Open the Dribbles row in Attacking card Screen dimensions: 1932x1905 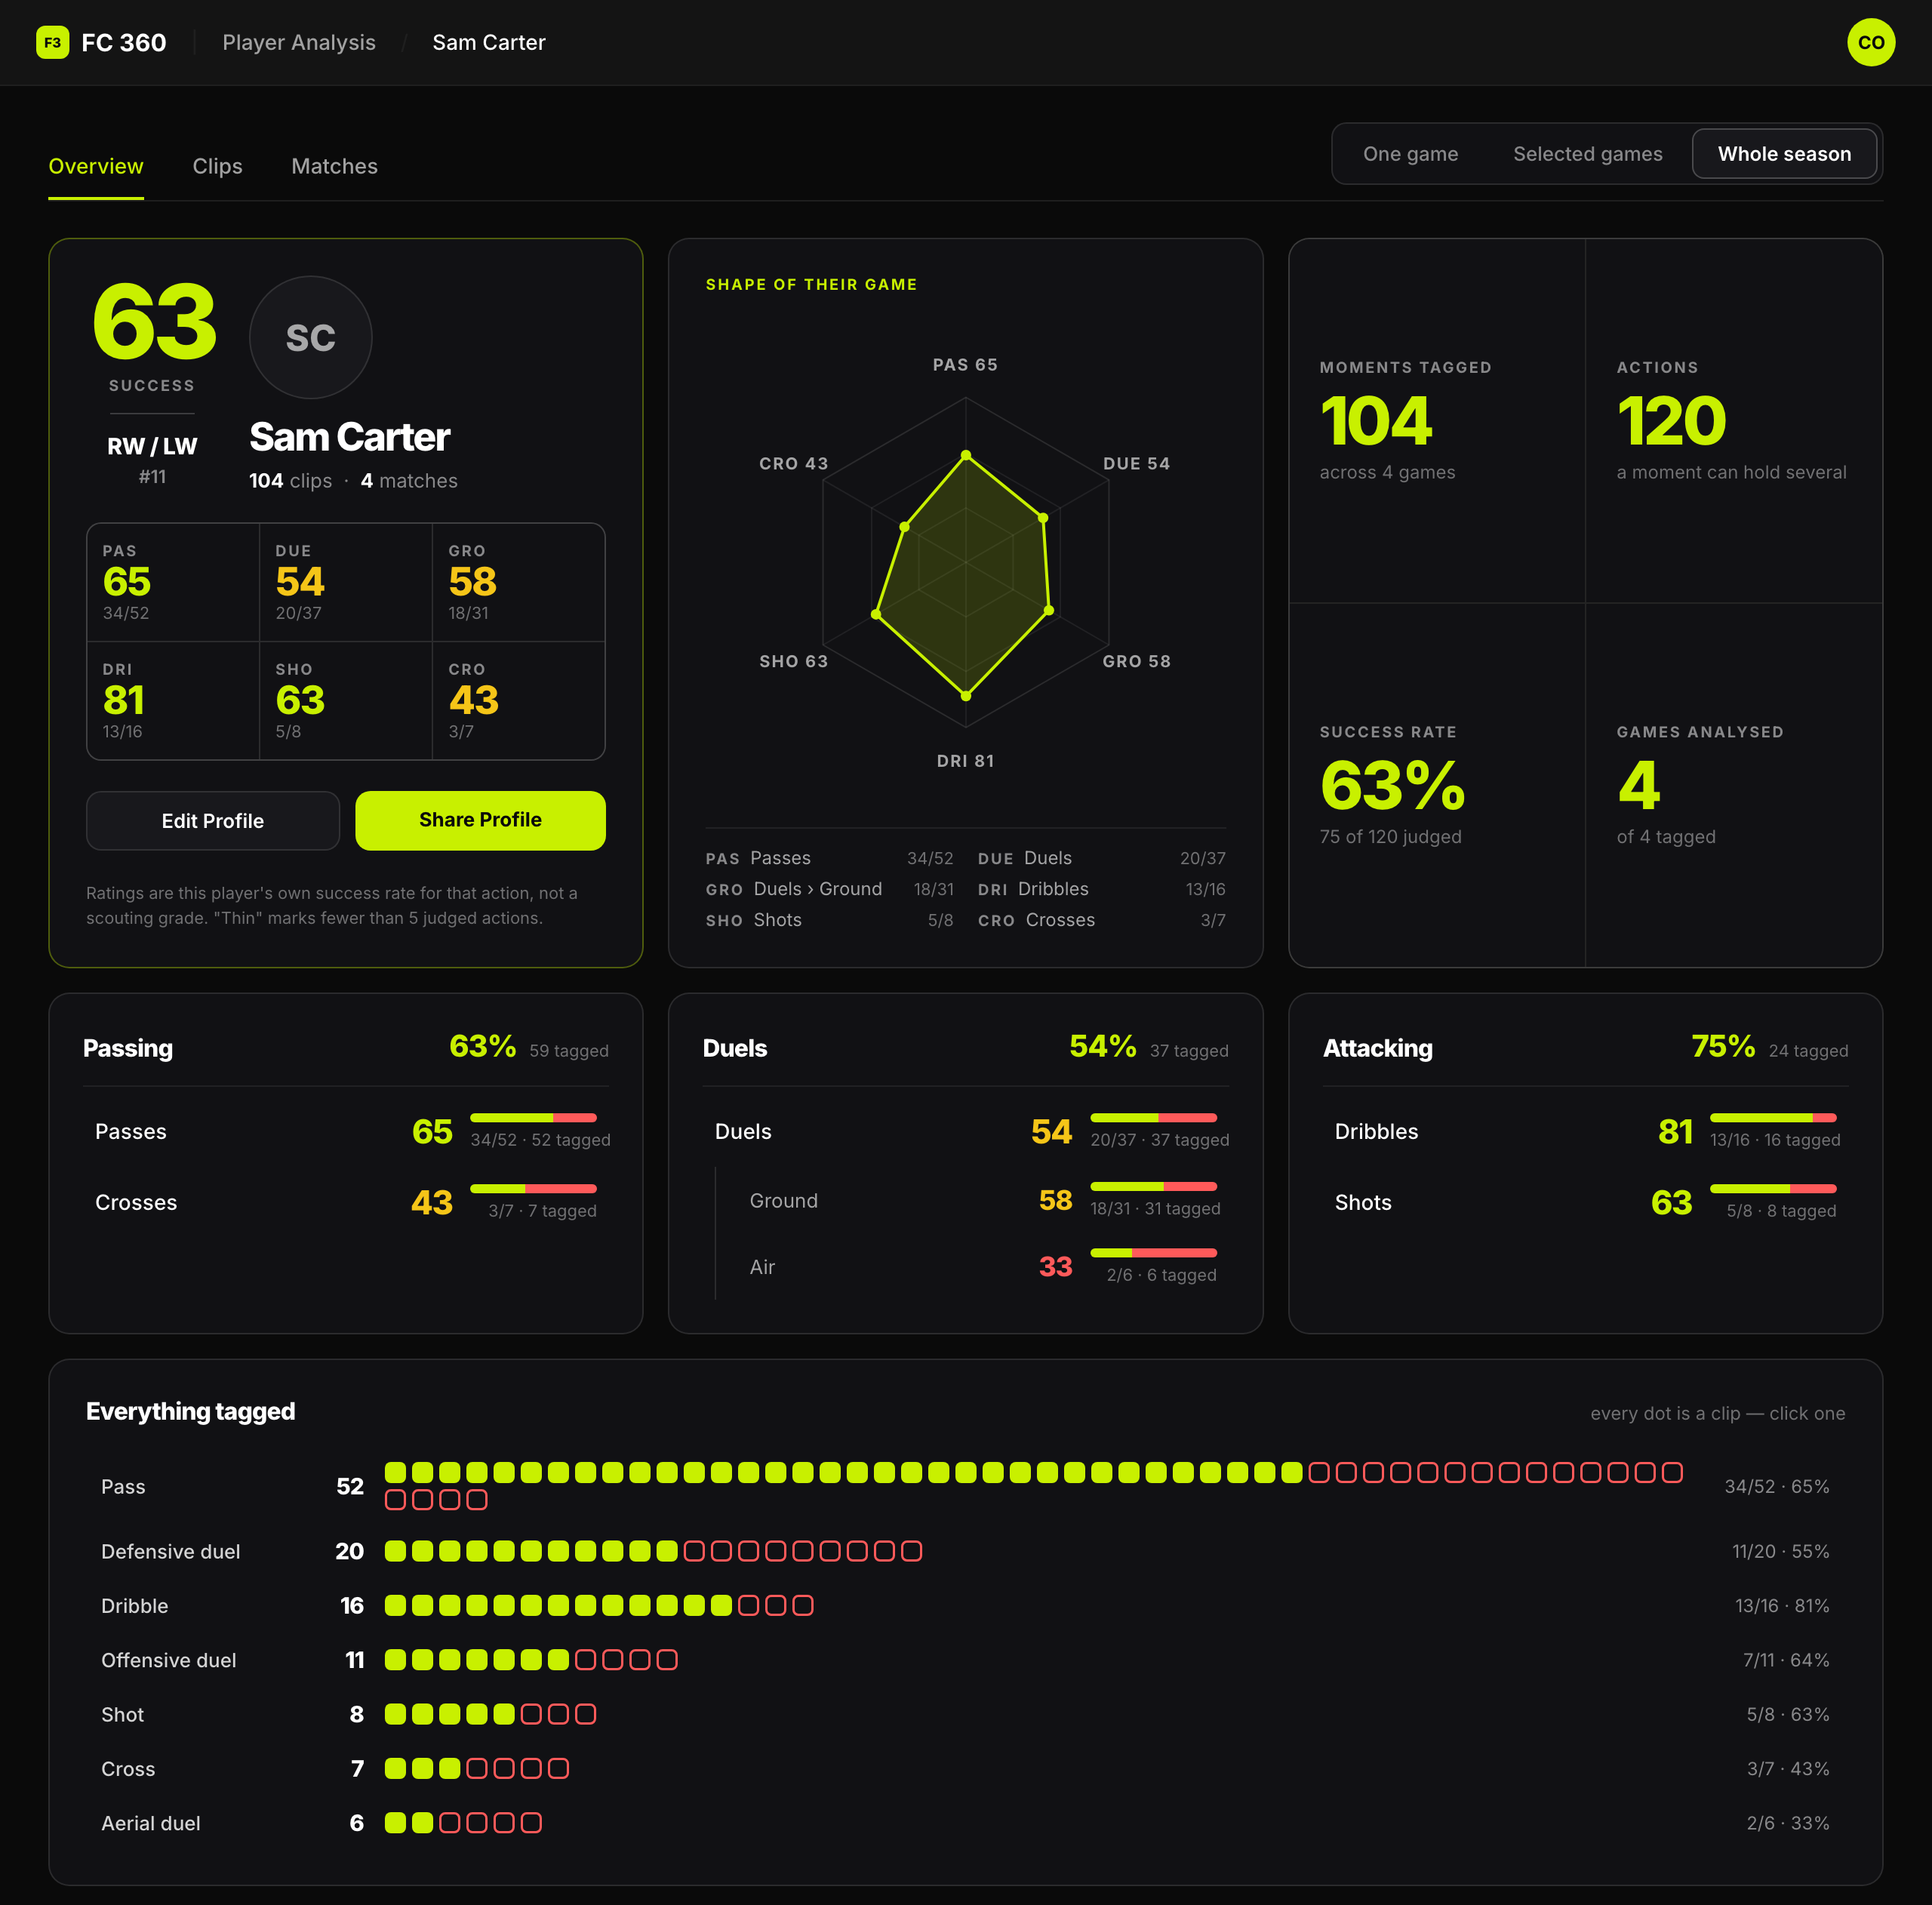coord(1586,1131)
